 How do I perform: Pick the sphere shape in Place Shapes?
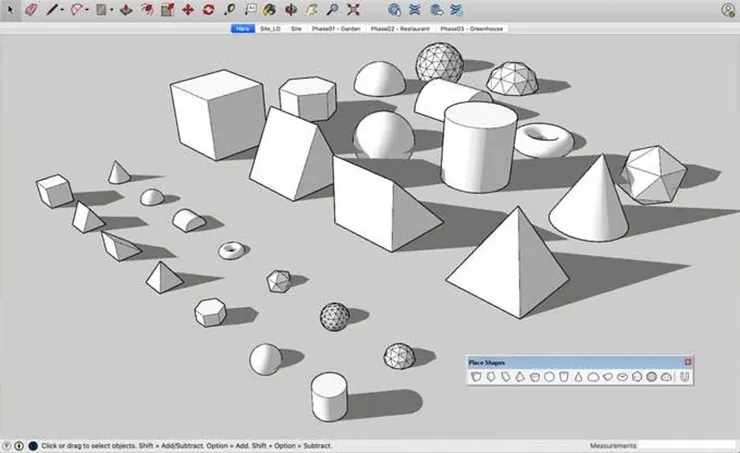(549, 377)
